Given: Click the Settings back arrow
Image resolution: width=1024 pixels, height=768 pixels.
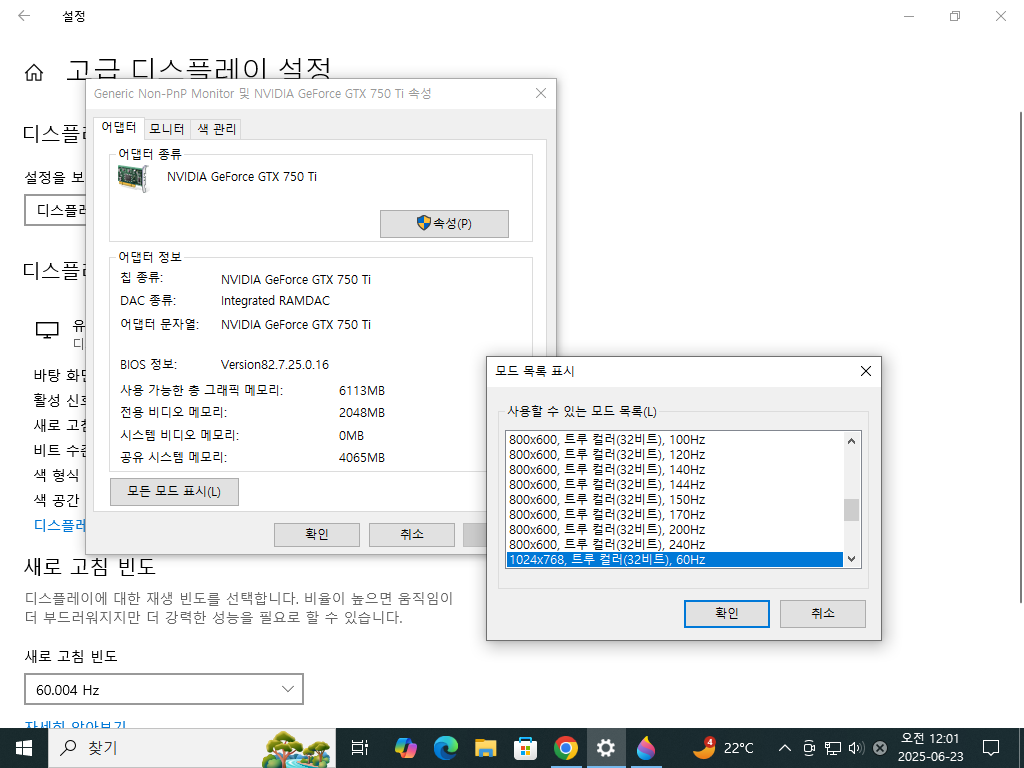Looking at the screenshot, I should pos(24,16).
